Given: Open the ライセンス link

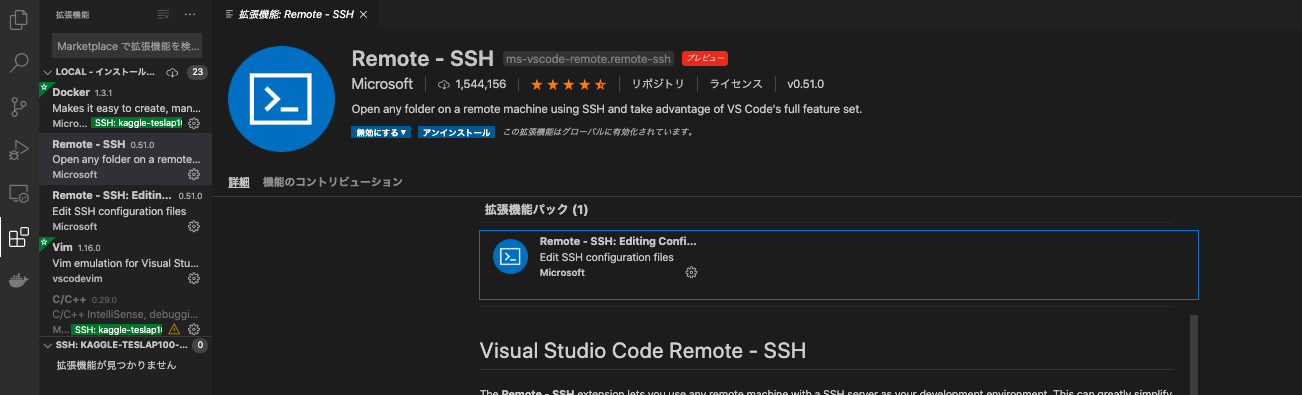Looking at the screenshot, I should pos(736,84).
